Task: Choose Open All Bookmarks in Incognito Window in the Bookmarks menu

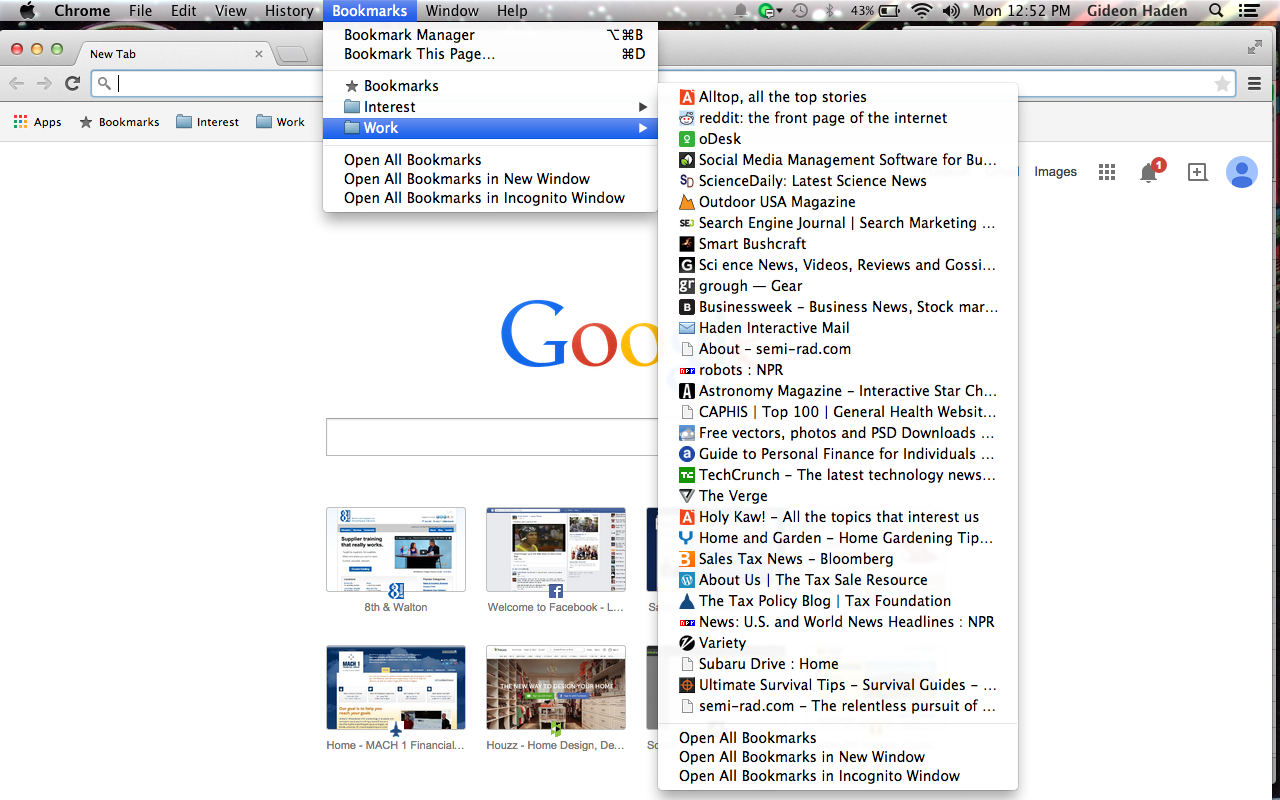Action: pos(490,198)
